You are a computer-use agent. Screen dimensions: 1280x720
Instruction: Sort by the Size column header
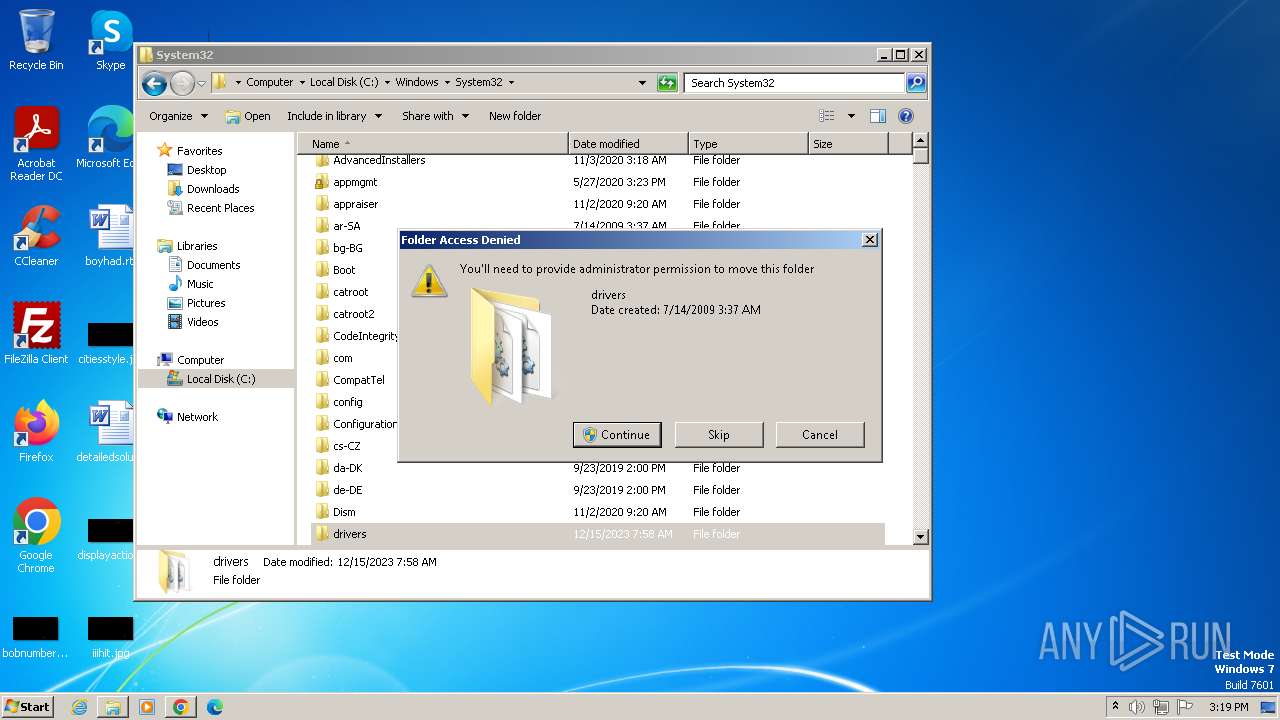pos(848,144)
